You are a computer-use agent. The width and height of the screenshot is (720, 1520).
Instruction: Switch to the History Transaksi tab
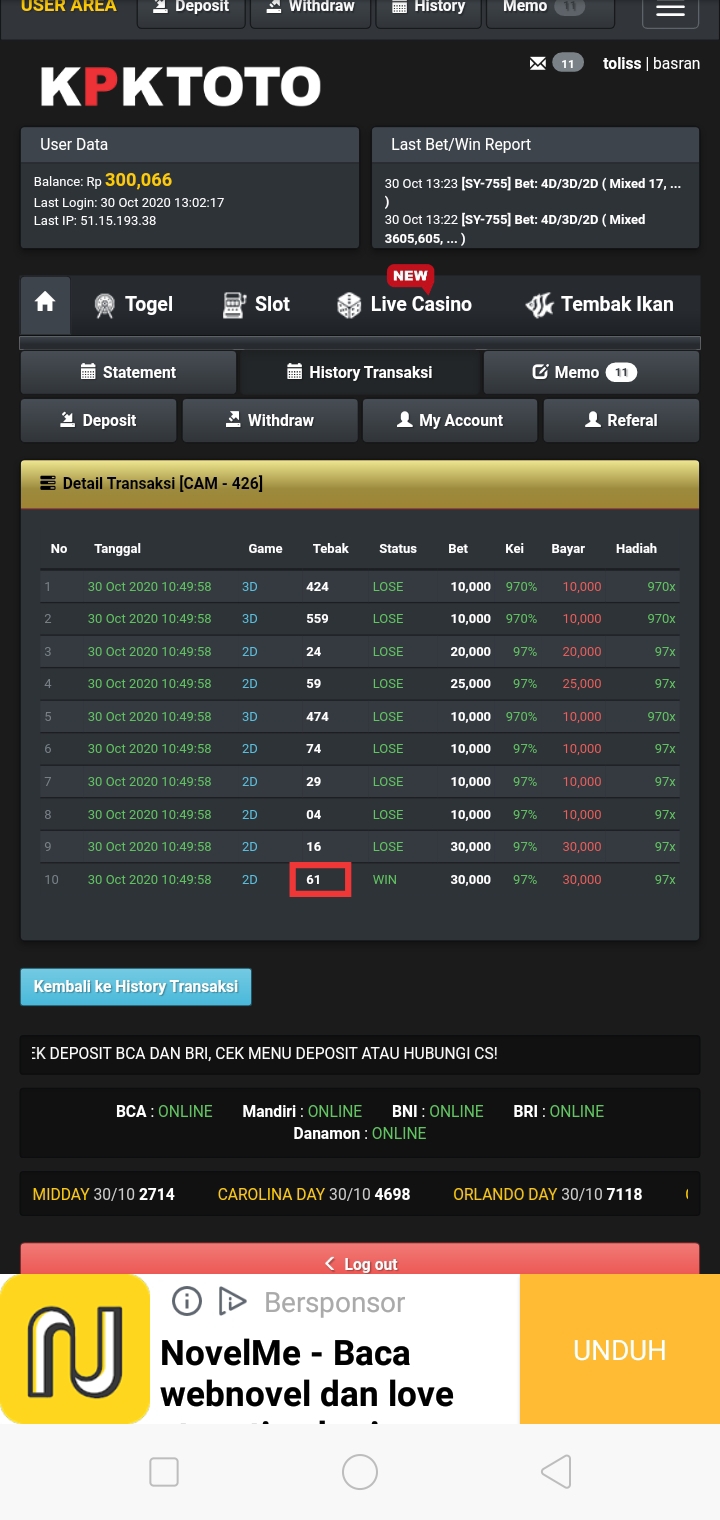pos(360,372)
